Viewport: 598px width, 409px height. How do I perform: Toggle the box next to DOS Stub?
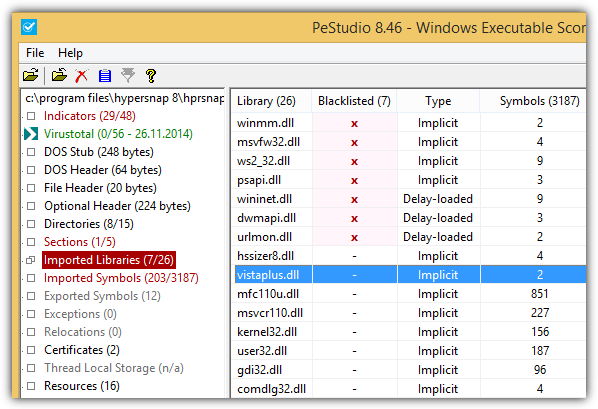coord(31,152)
